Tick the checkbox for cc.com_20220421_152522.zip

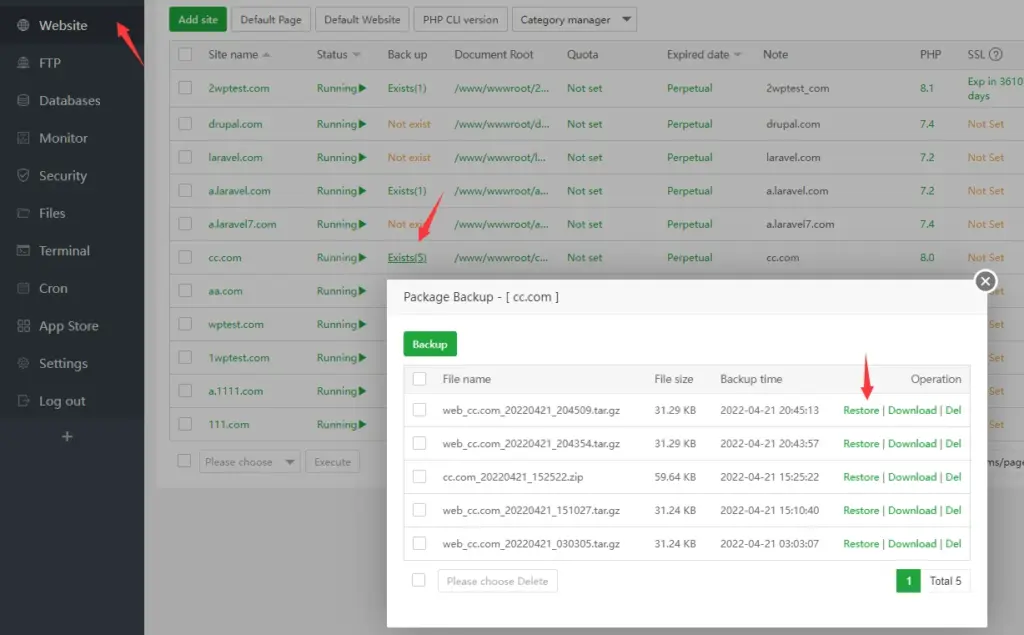click(419, 477)
